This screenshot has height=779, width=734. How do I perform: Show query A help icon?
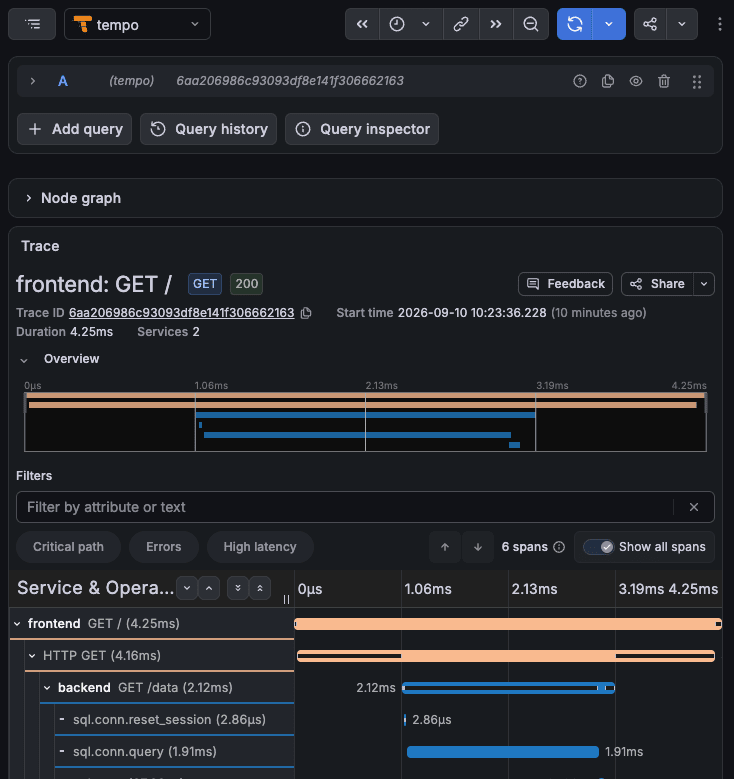580,81
